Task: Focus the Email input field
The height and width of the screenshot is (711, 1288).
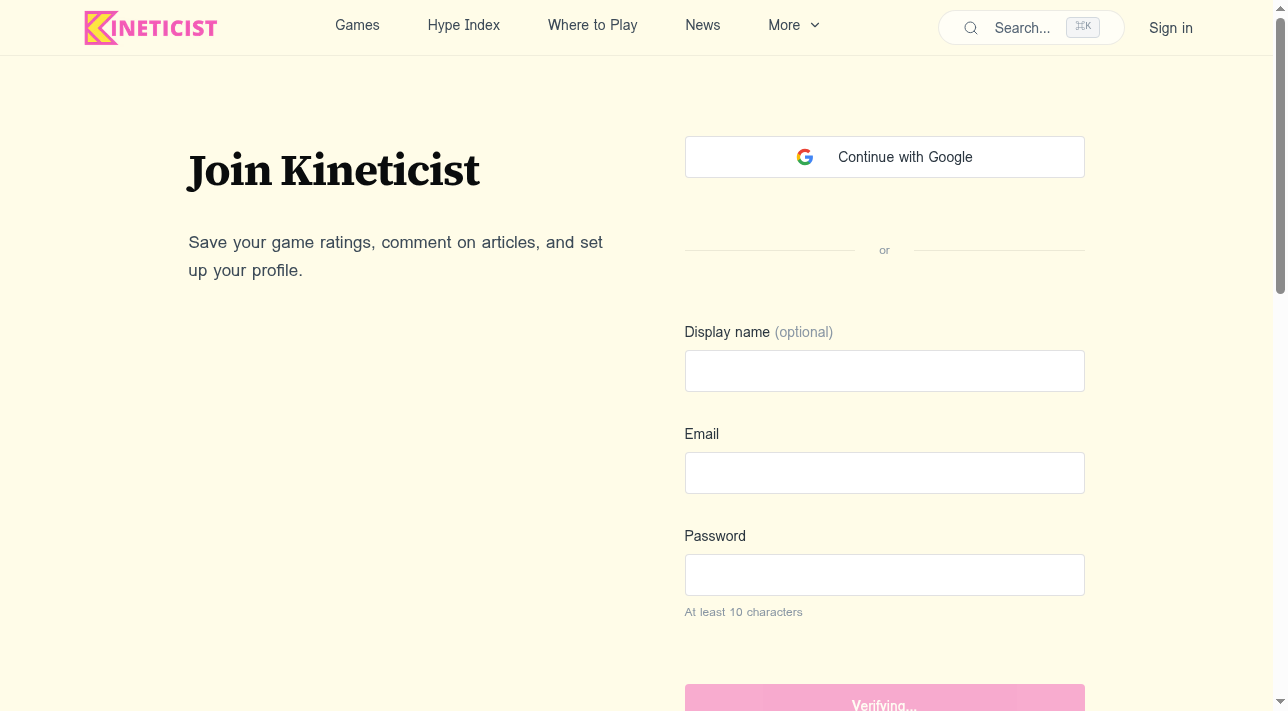Action: (885, 473)
